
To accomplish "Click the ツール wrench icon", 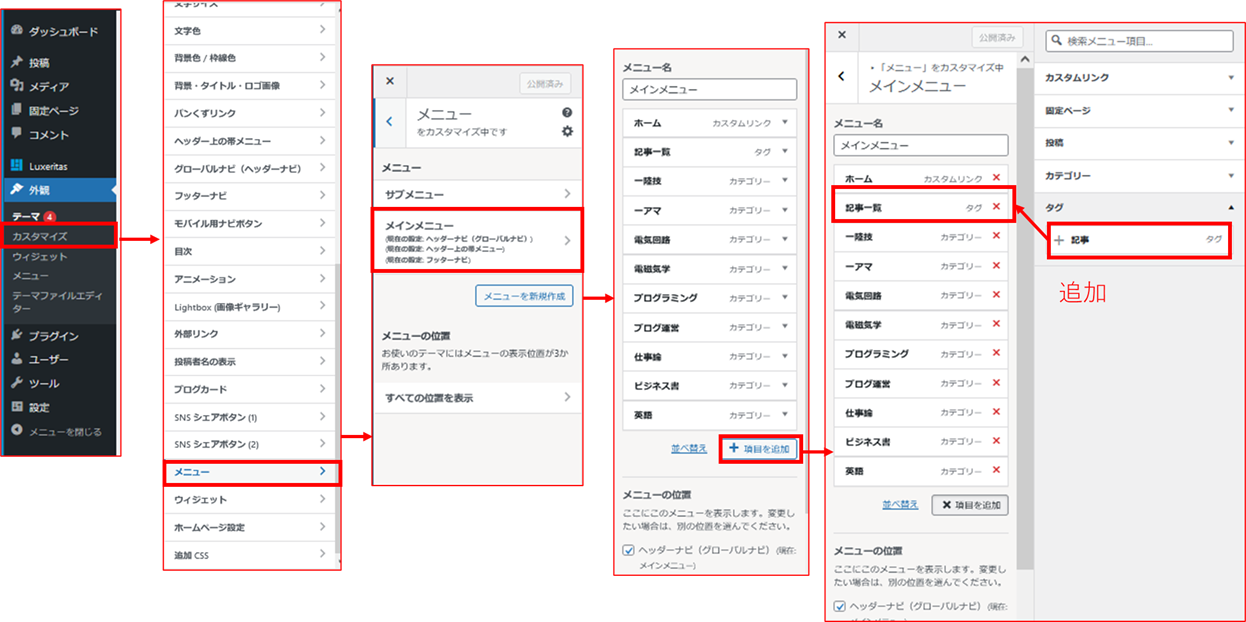I will [x=16, y=383].
